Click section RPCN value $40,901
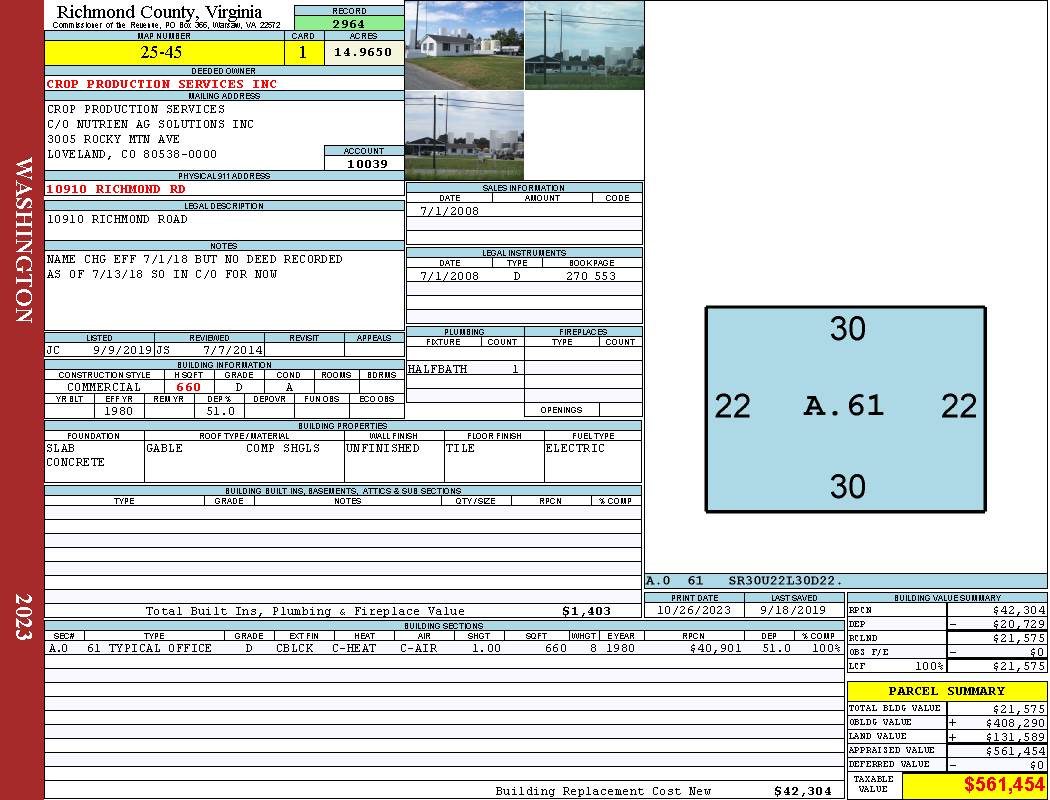1050x800 pixels. (715, 648)
